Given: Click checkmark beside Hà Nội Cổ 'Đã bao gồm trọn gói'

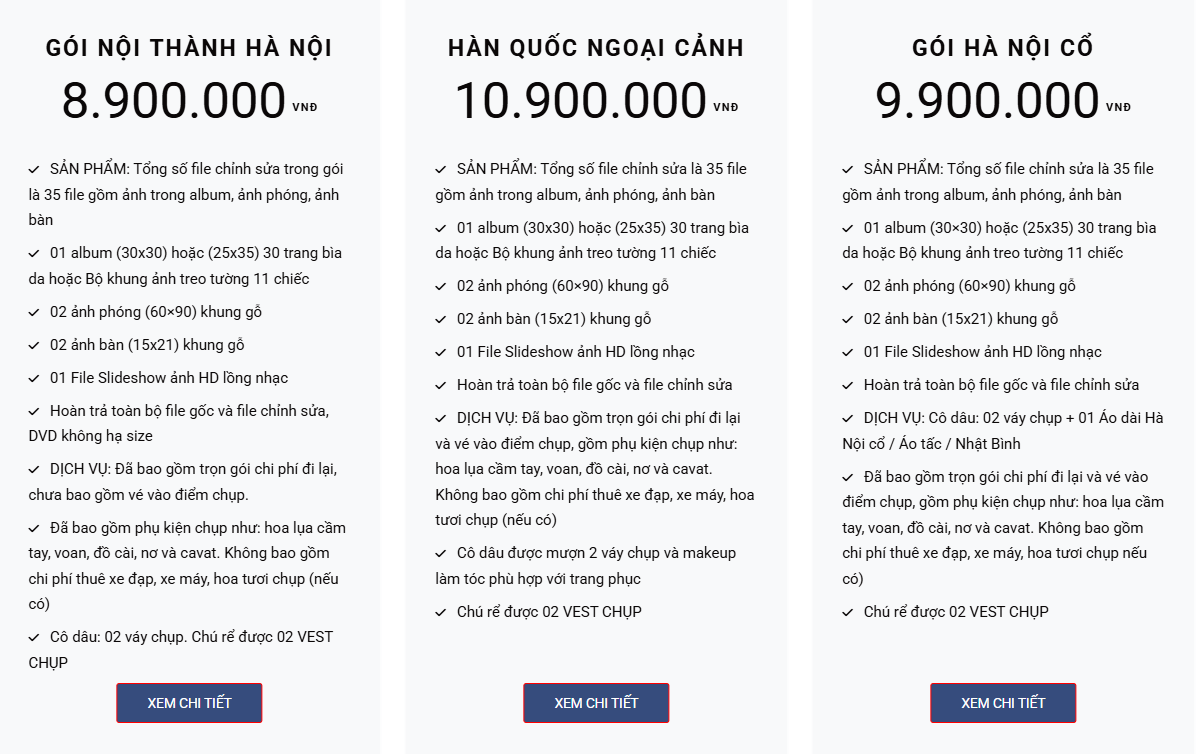Looking at the screenshot, I should [848, 478].
